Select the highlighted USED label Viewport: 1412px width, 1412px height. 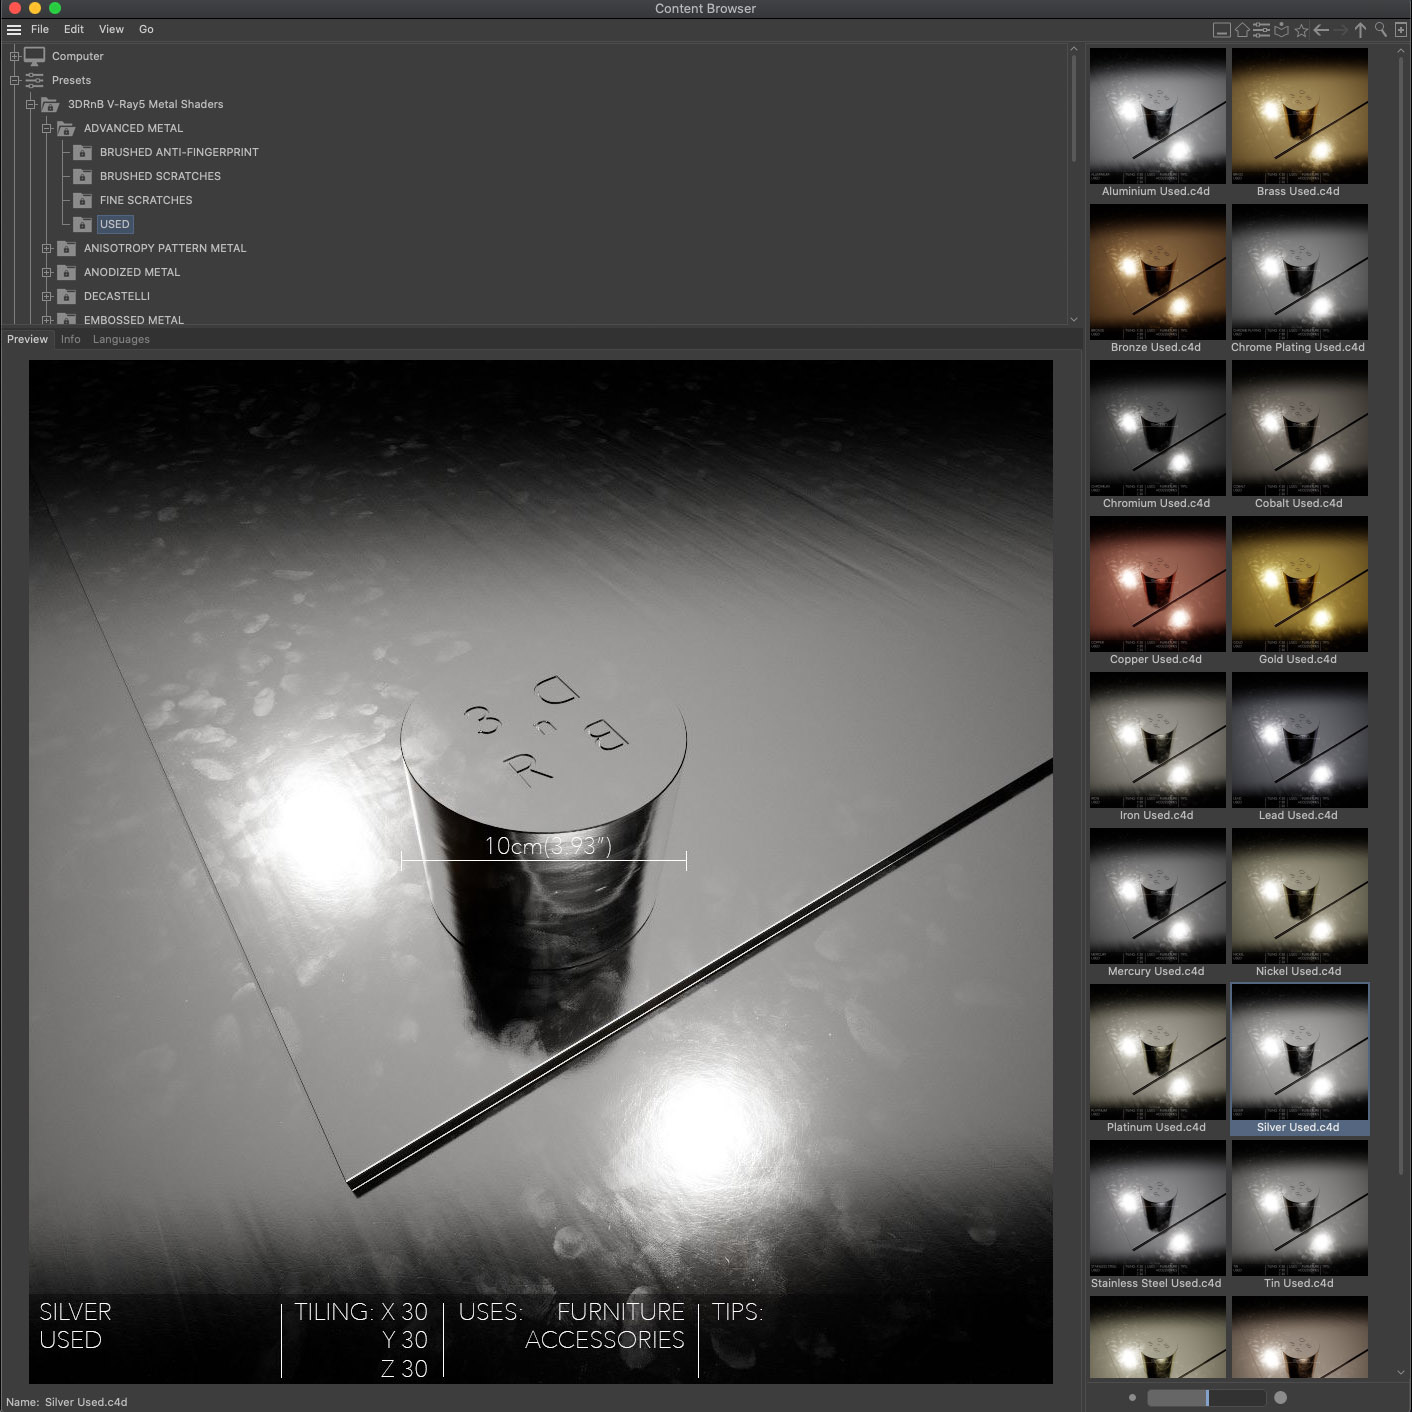click(115, 224)
